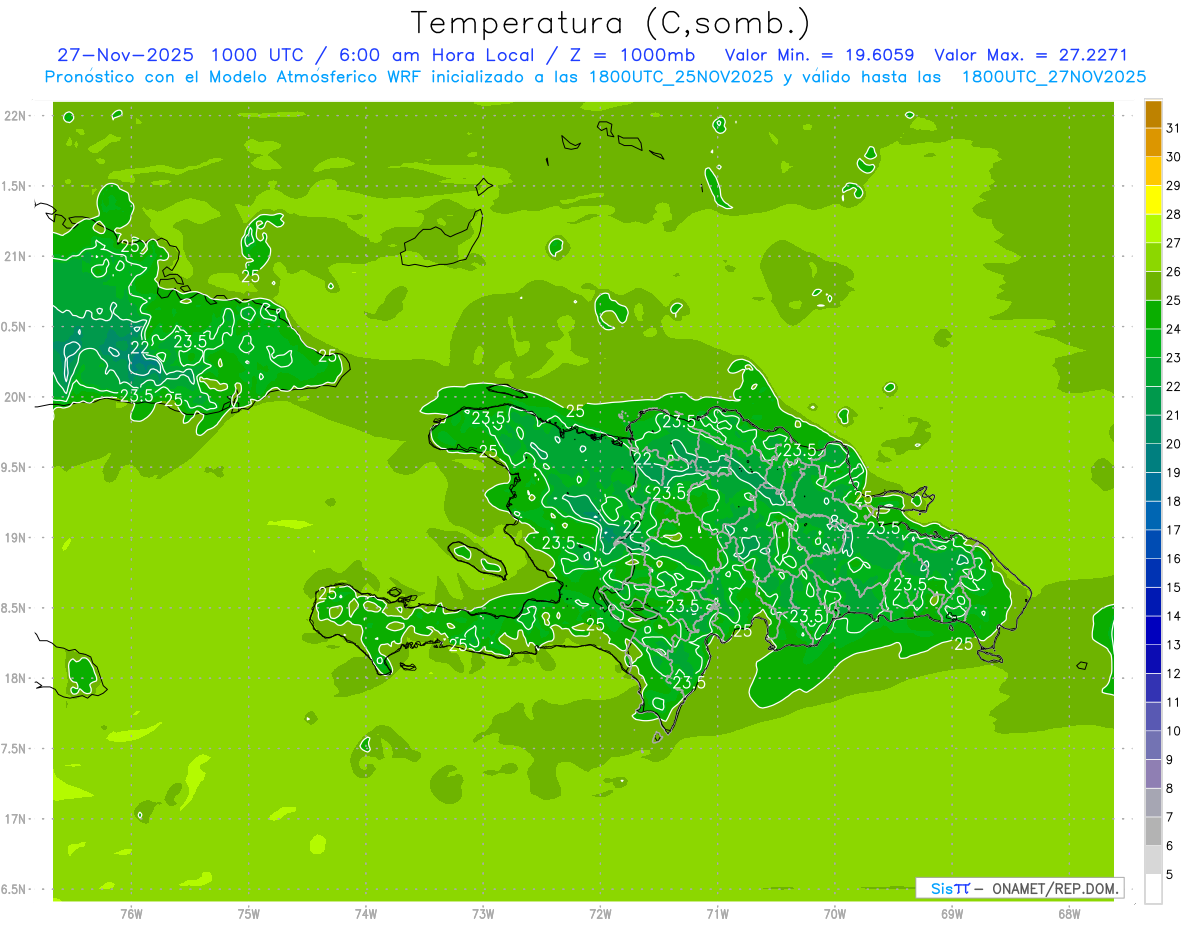Screen dimensions: 1200x927
Task: Click the 74W longitude axis label
Action: click(366, 914)
